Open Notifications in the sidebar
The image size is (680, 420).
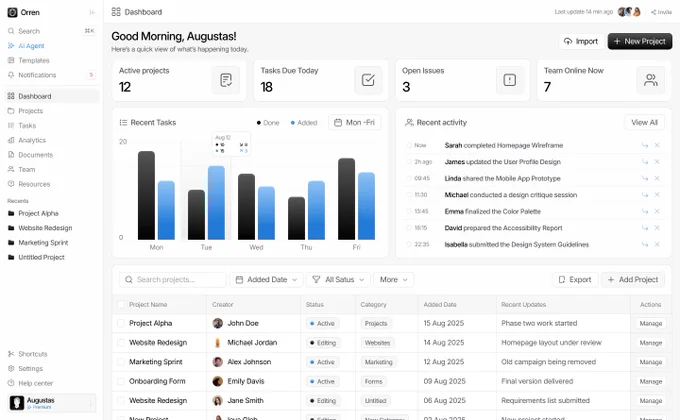37,75
